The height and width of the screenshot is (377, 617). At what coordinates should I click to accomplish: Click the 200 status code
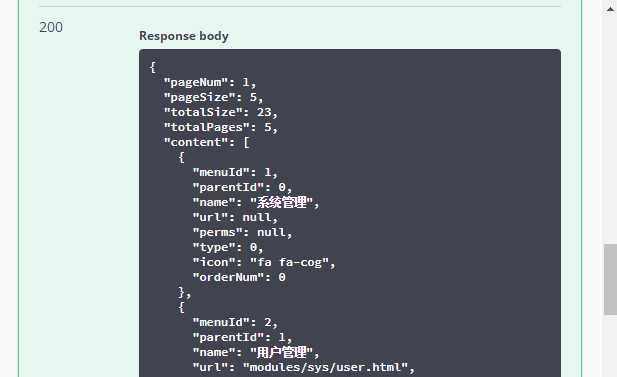tap(51, 28)
